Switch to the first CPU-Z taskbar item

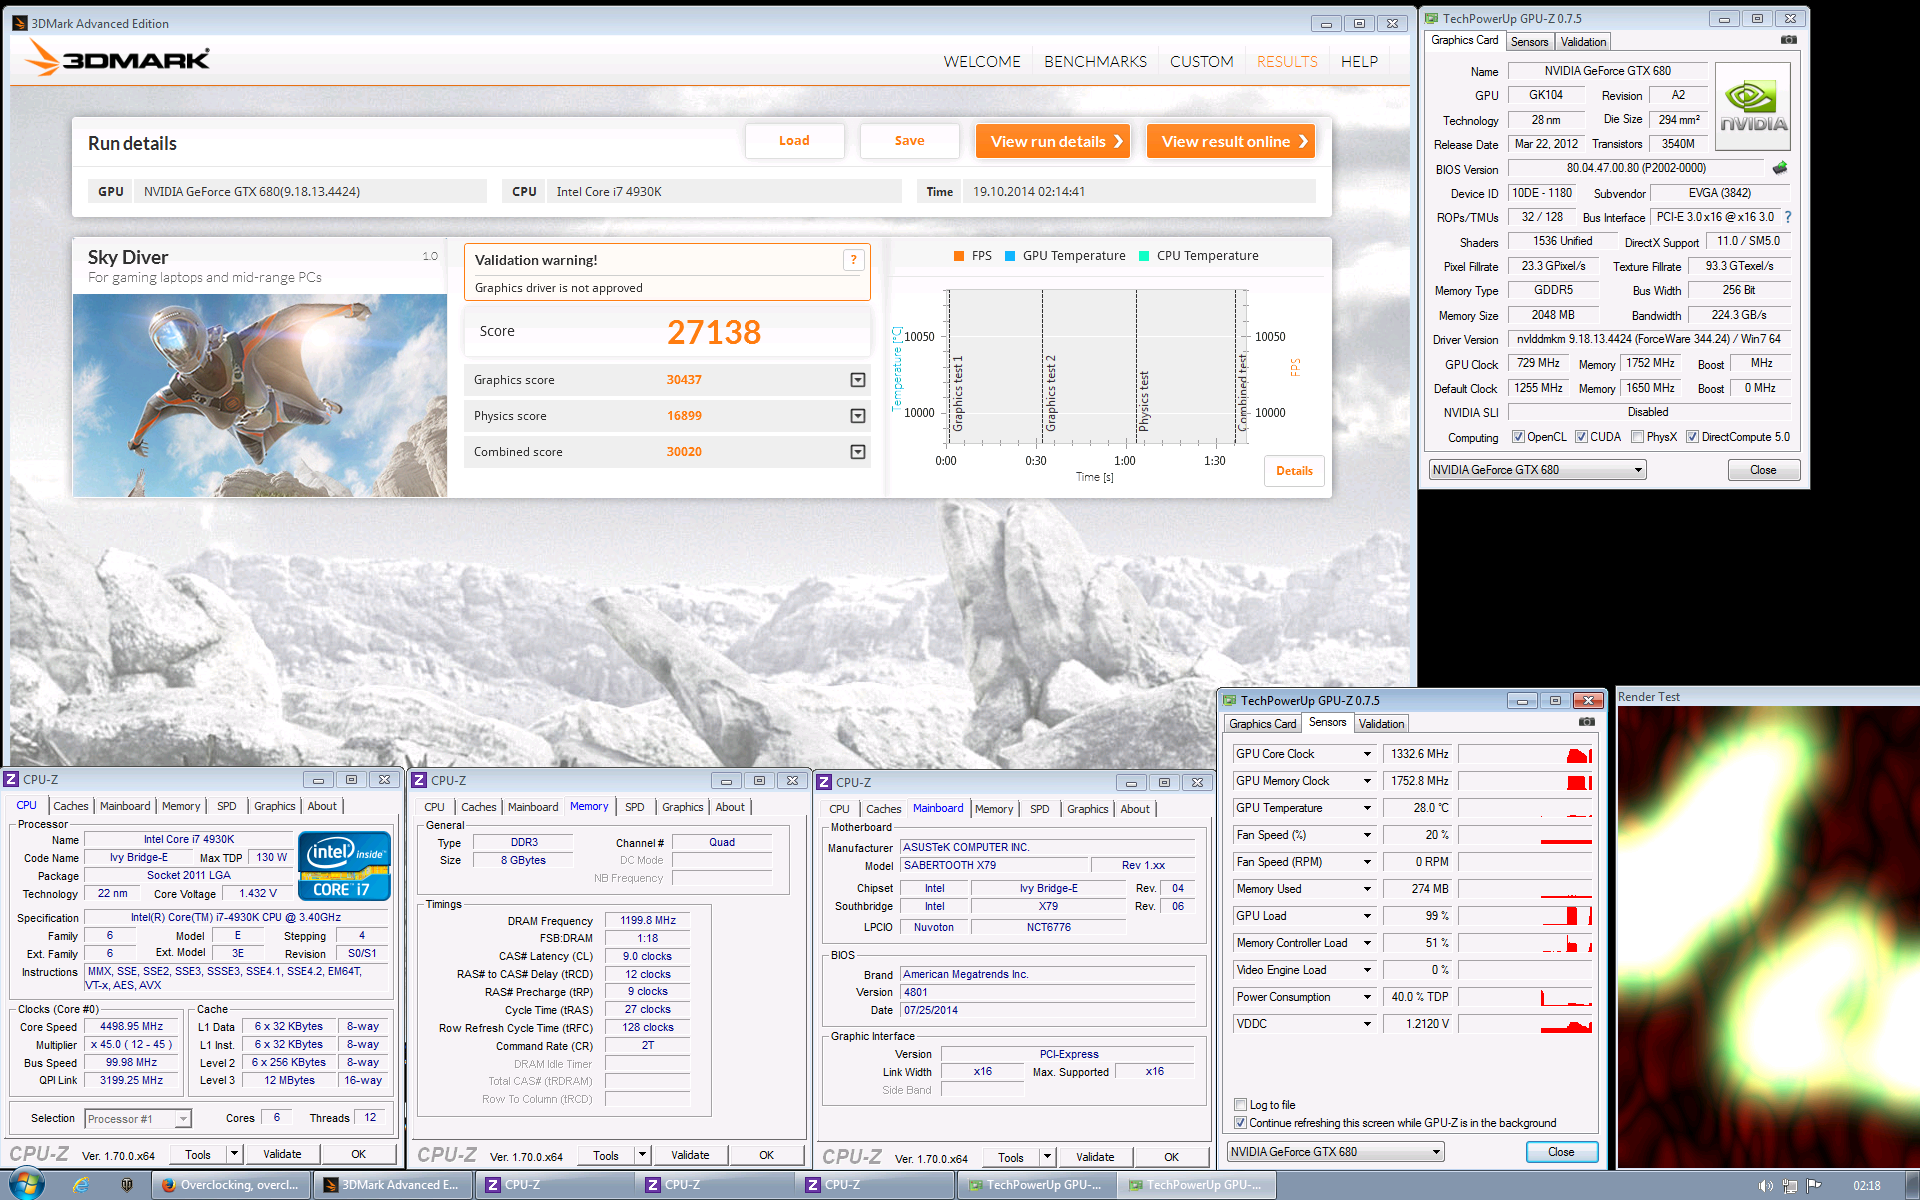(x=554, y=1185)
